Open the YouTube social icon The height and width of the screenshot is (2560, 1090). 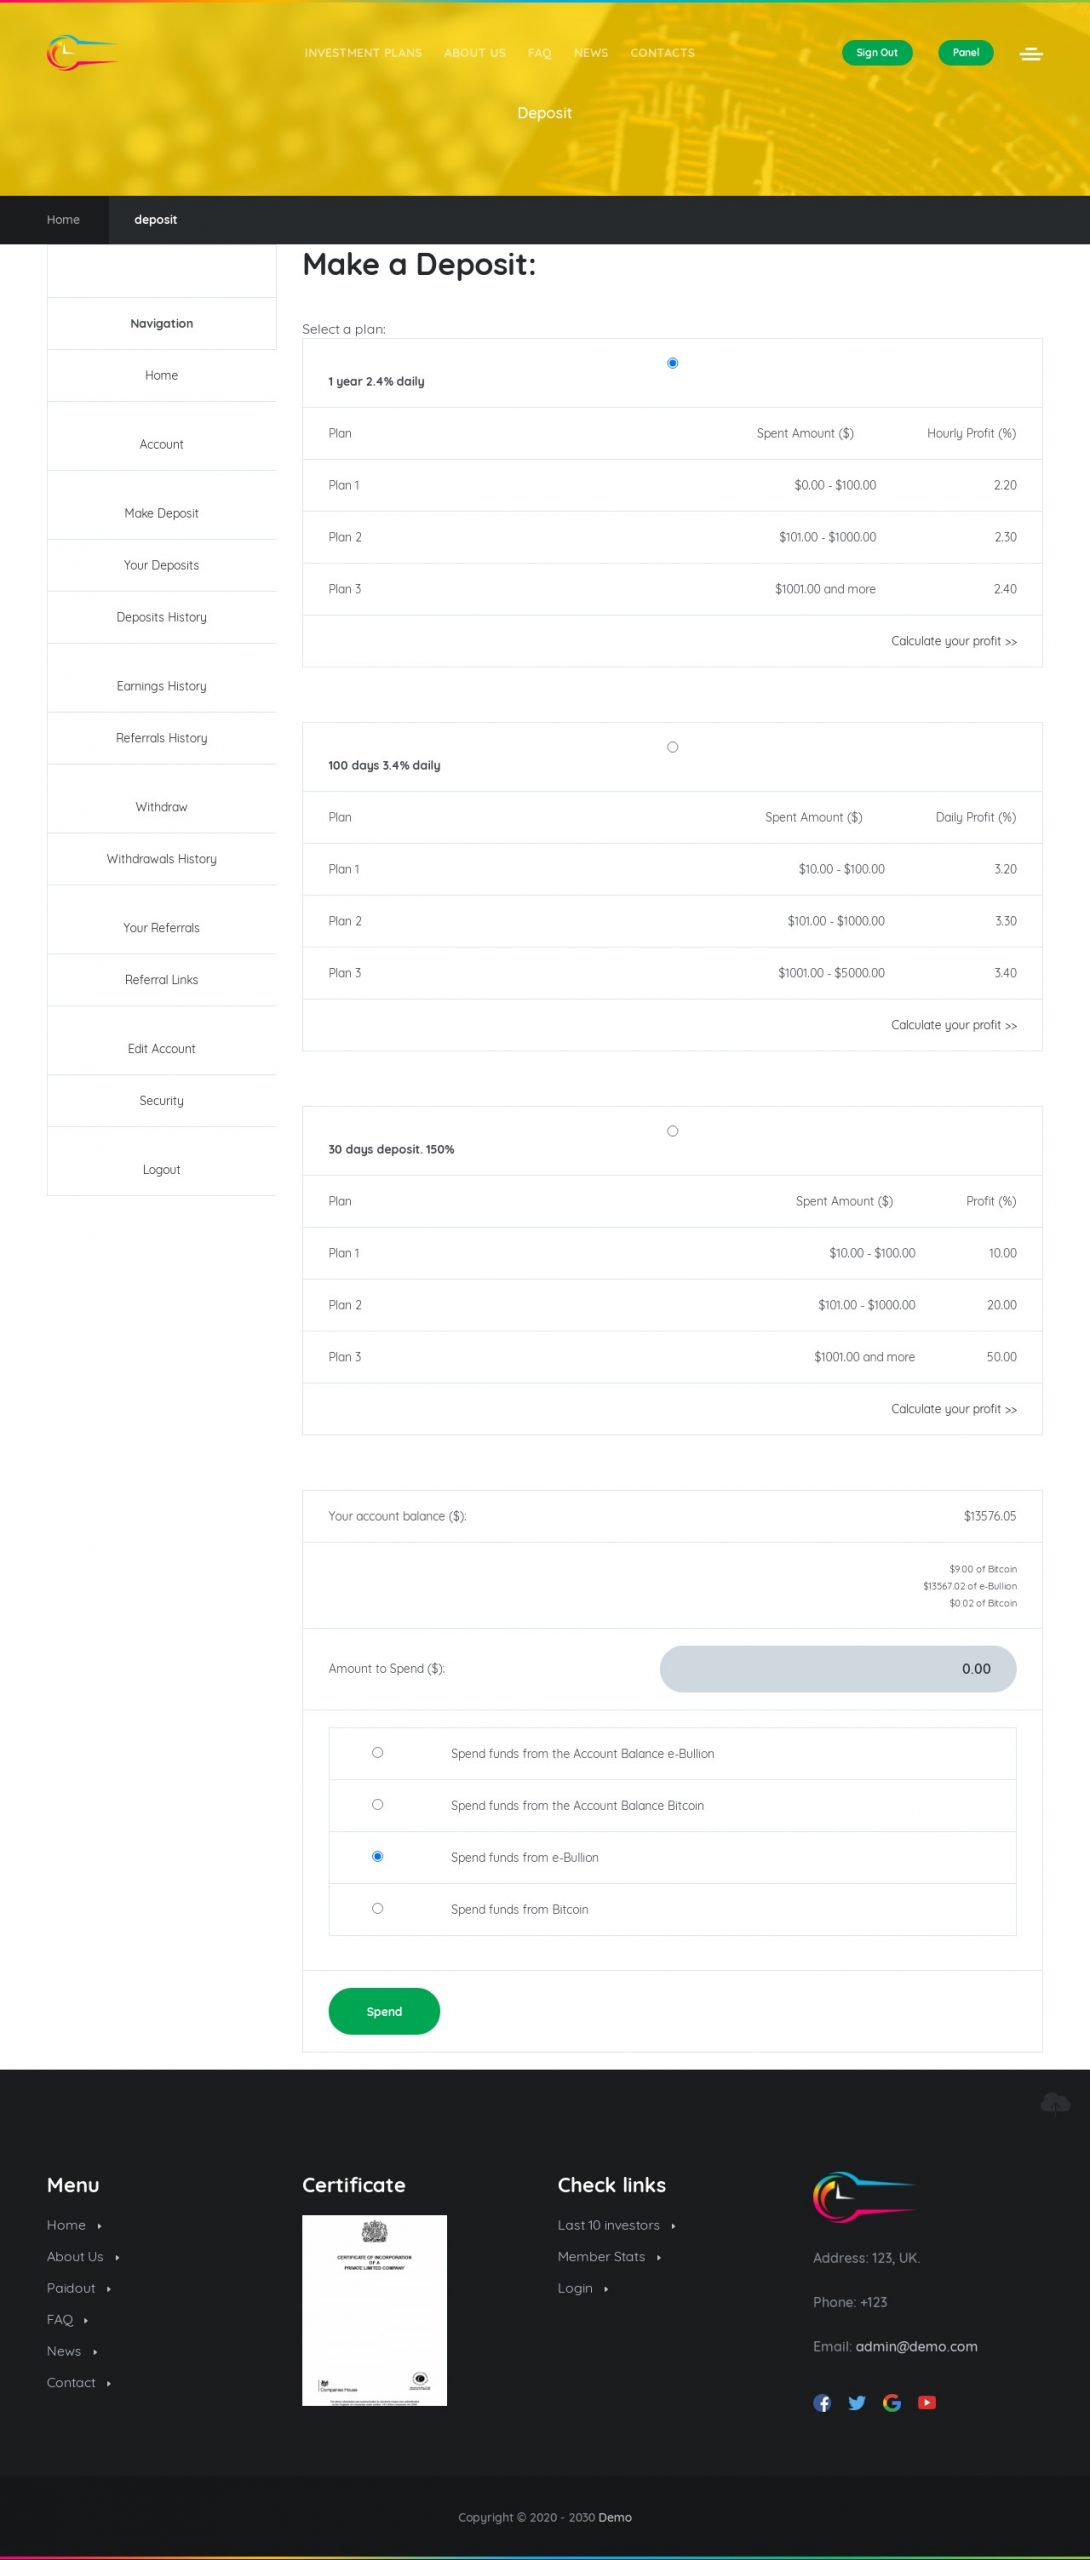927,2403
